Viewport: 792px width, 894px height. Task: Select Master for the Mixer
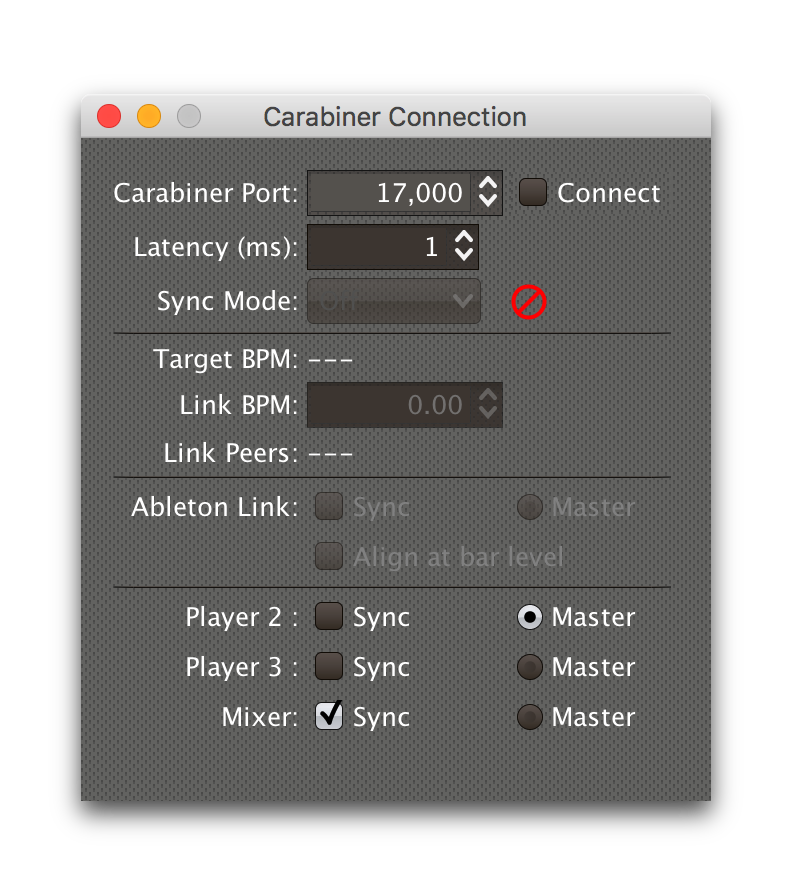529,716
